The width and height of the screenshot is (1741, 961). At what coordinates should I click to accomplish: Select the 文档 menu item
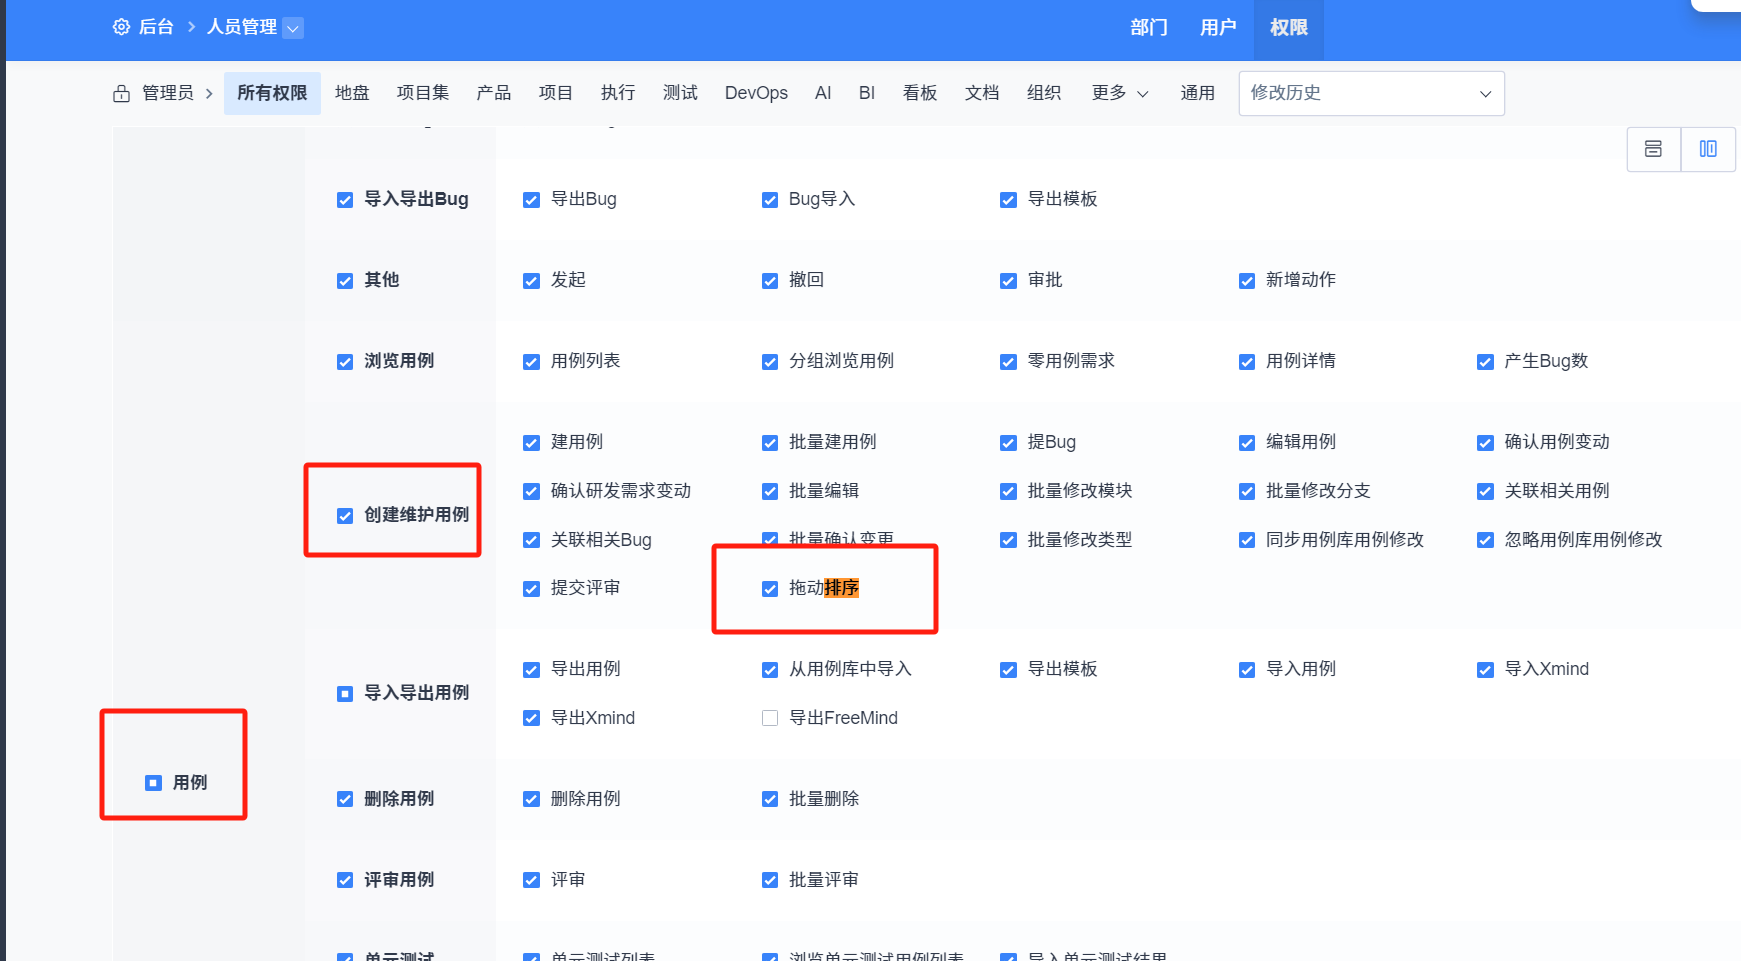click(x=982, y=93)
